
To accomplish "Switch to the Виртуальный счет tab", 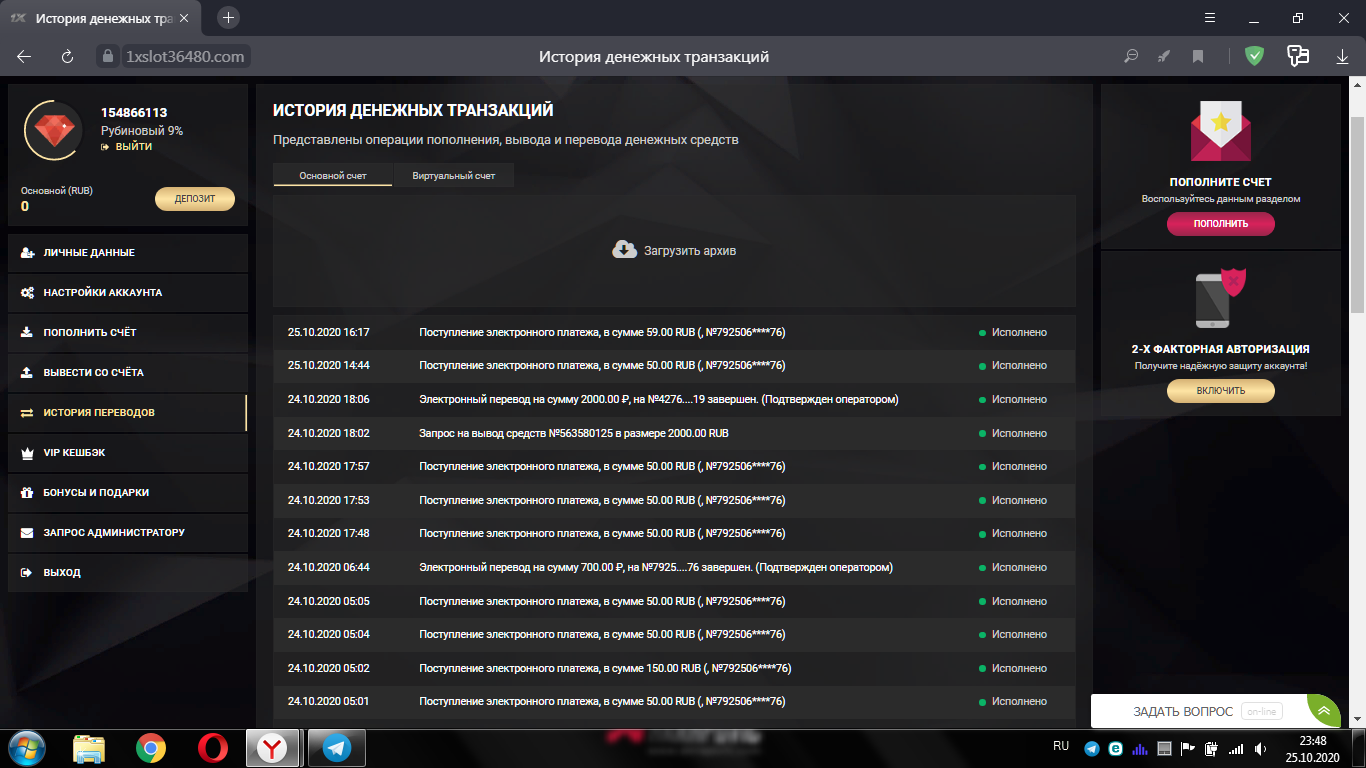I will click(x=454, y=175).
